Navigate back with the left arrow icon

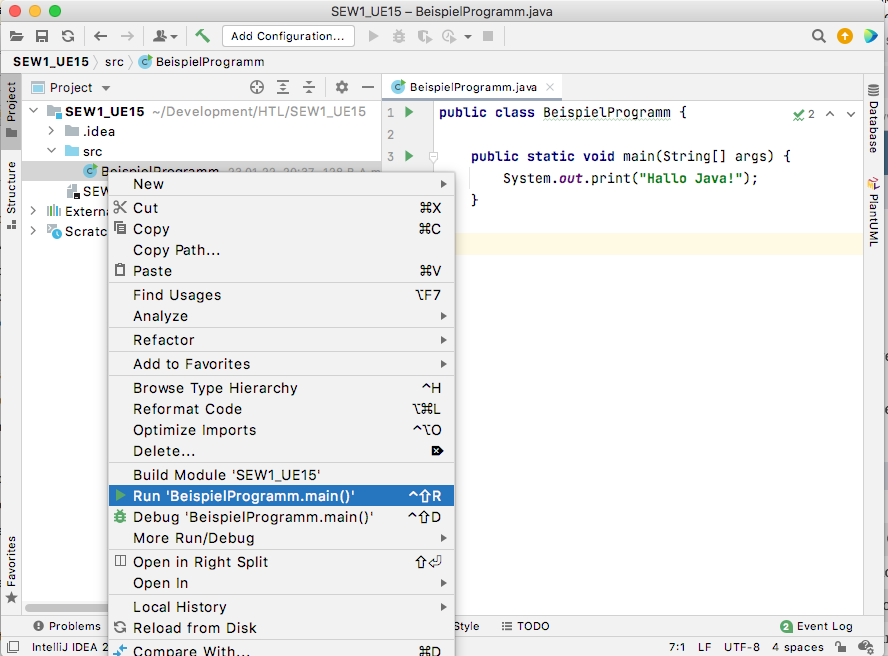[100, 36]
